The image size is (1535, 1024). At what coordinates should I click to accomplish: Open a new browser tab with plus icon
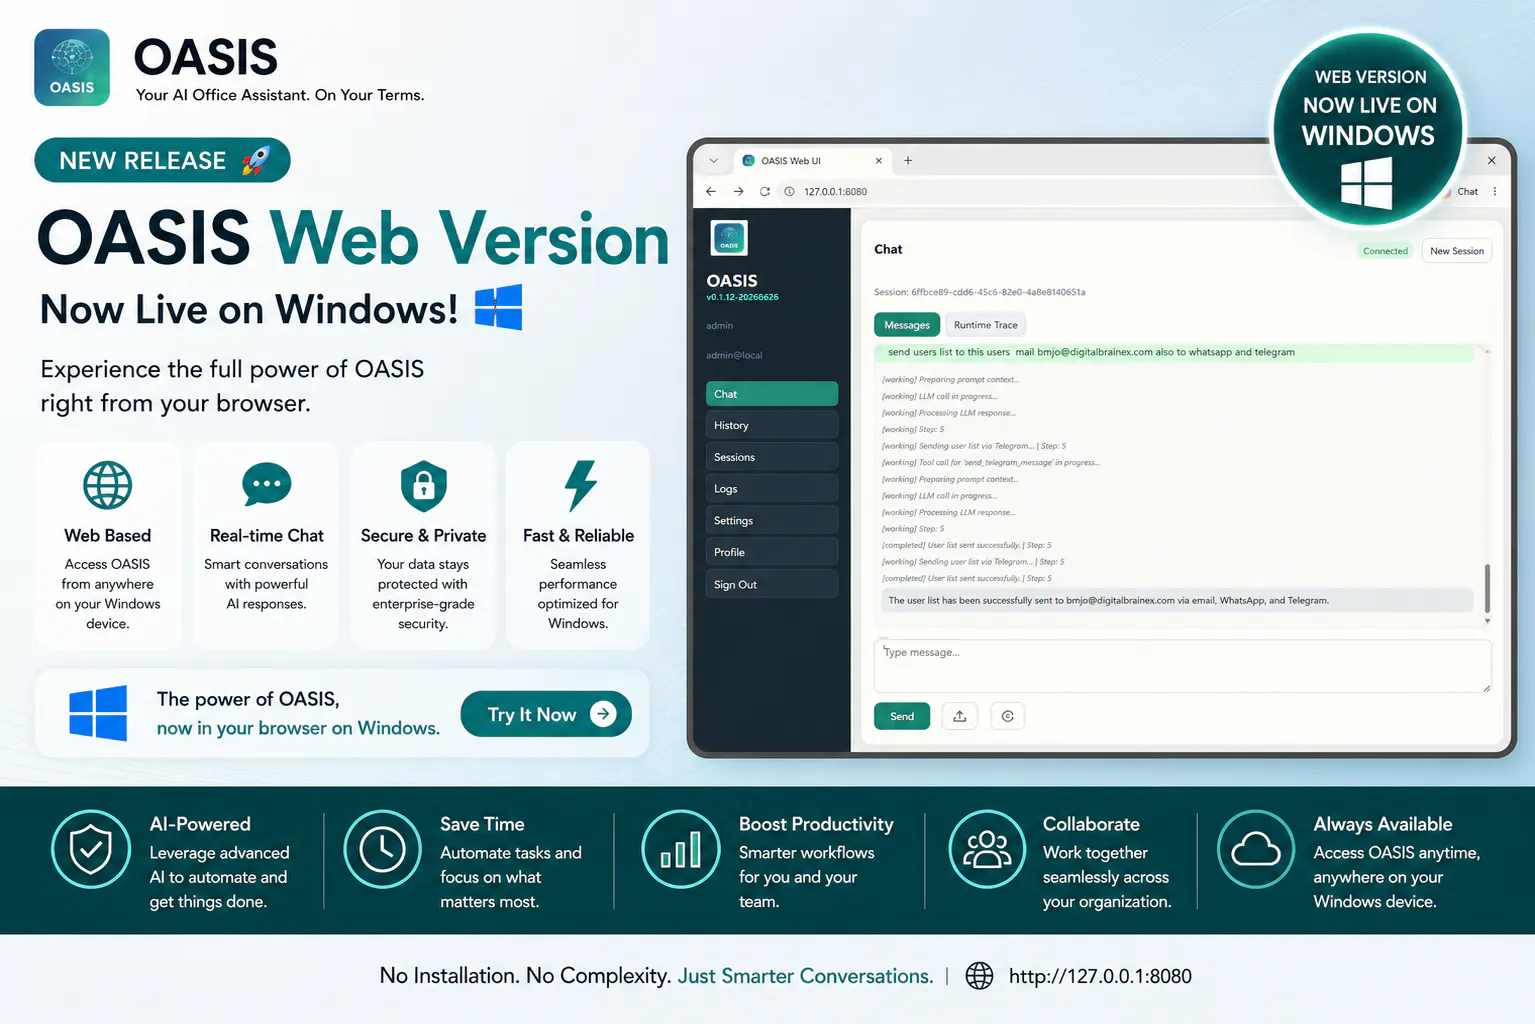[908, 160]
